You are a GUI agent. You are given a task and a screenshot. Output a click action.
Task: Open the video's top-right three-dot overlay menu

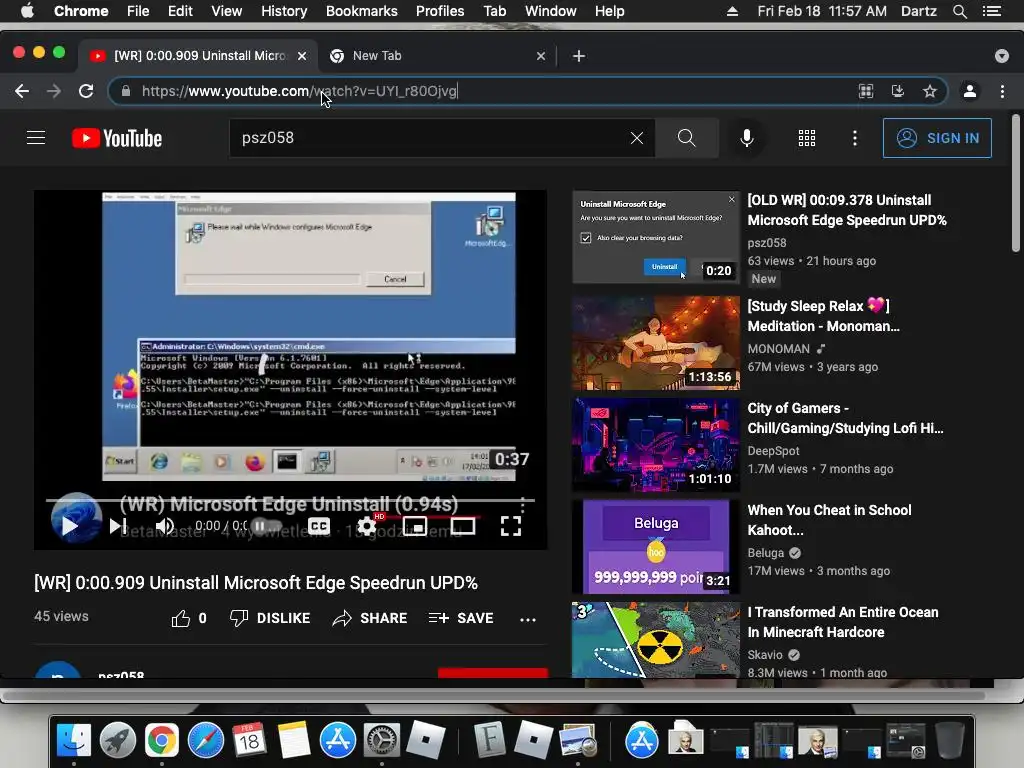[x=522, y=505]
